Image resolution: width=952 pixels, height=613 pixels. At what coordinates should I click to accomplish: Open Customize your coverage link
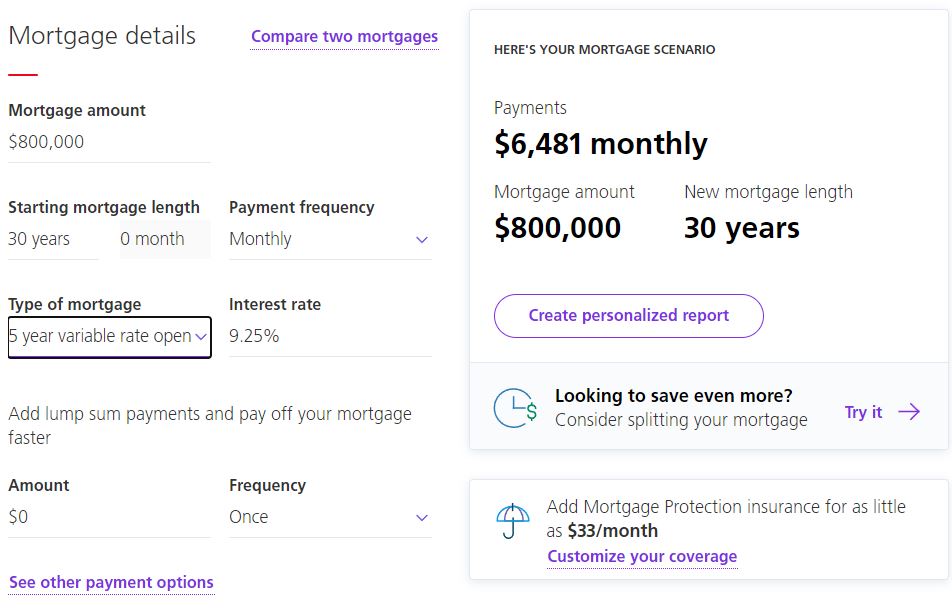coord(642,556)
